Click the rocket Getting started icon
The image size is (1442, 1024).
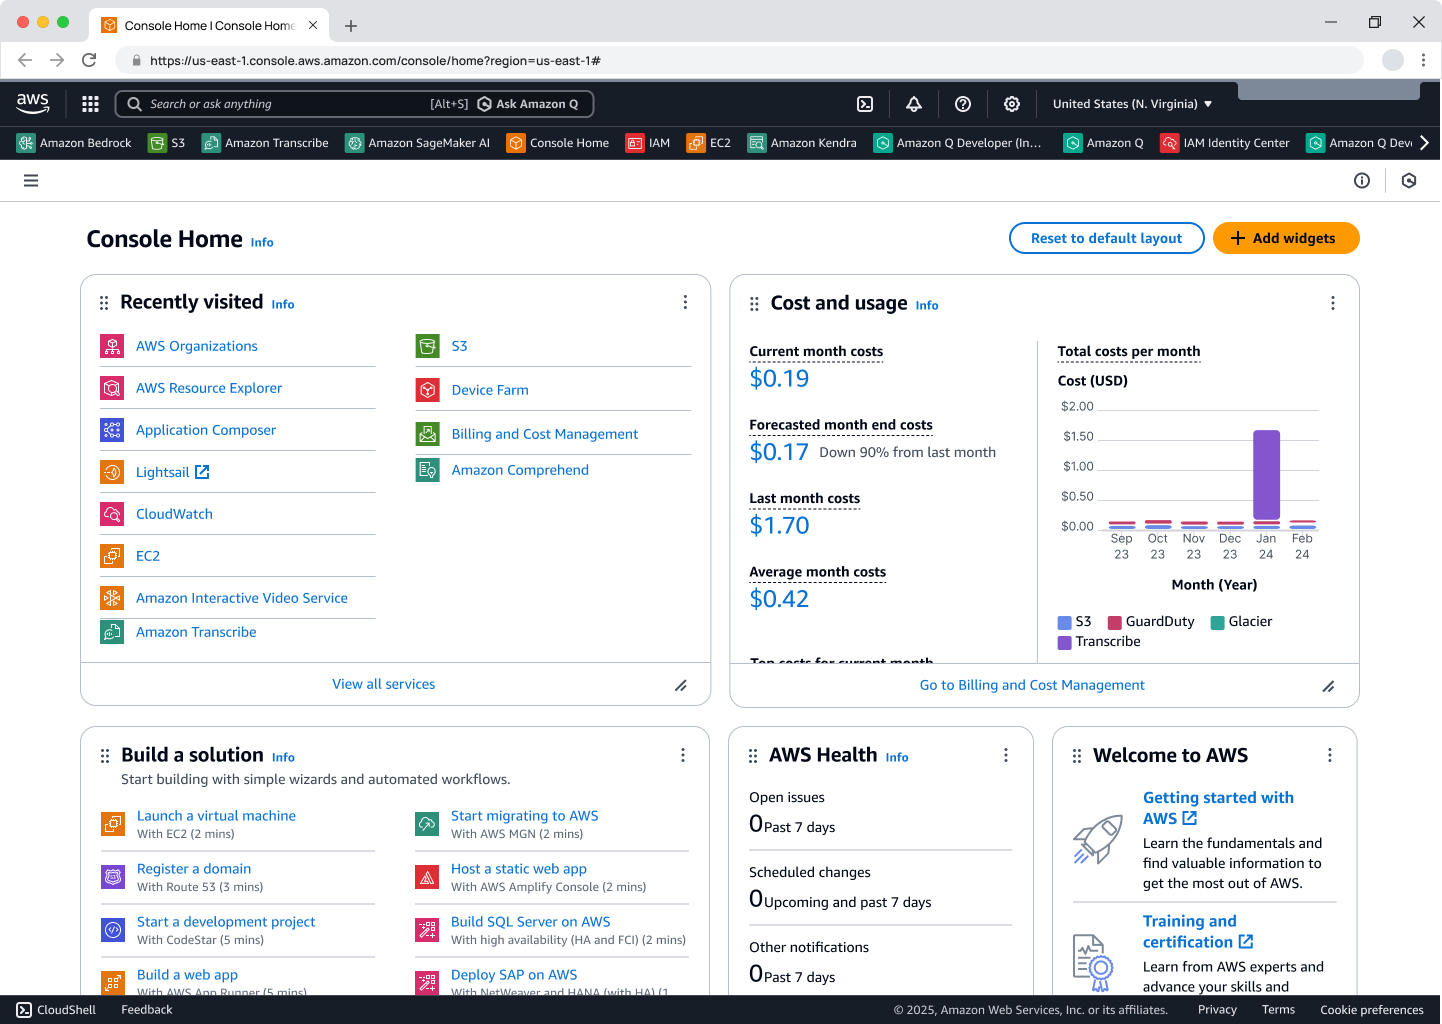click(x=1097, y=839)
